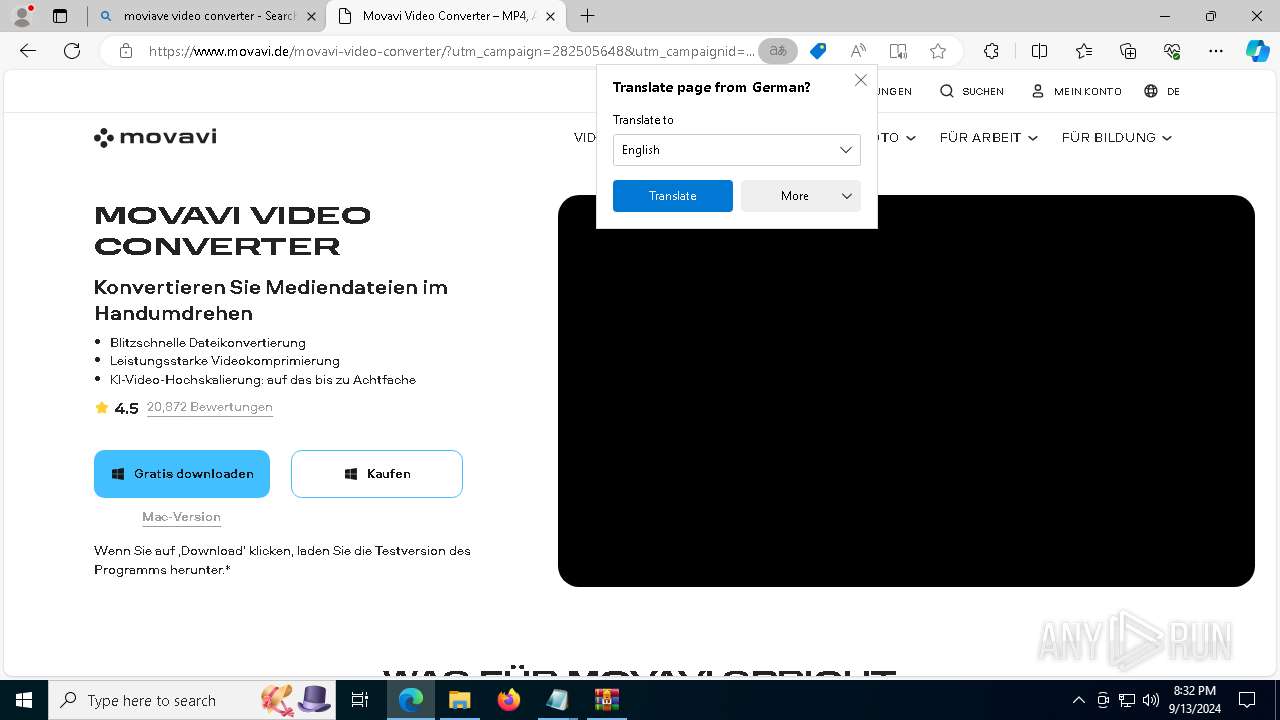
Task: Open File Explorer from taskbar
Action: tap(459, 700)
